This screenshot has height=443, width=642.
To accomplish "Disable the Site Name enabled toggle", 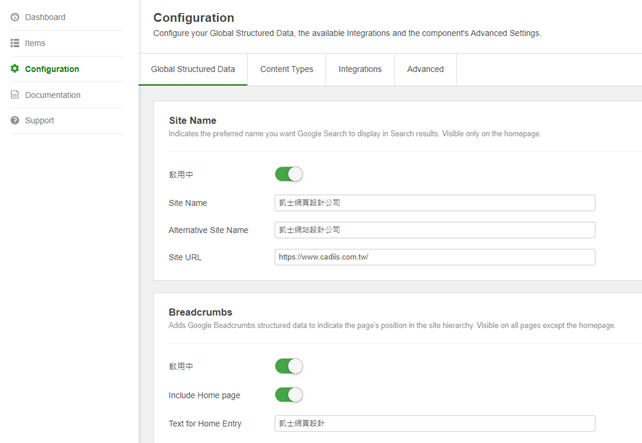I will (288, 174).
